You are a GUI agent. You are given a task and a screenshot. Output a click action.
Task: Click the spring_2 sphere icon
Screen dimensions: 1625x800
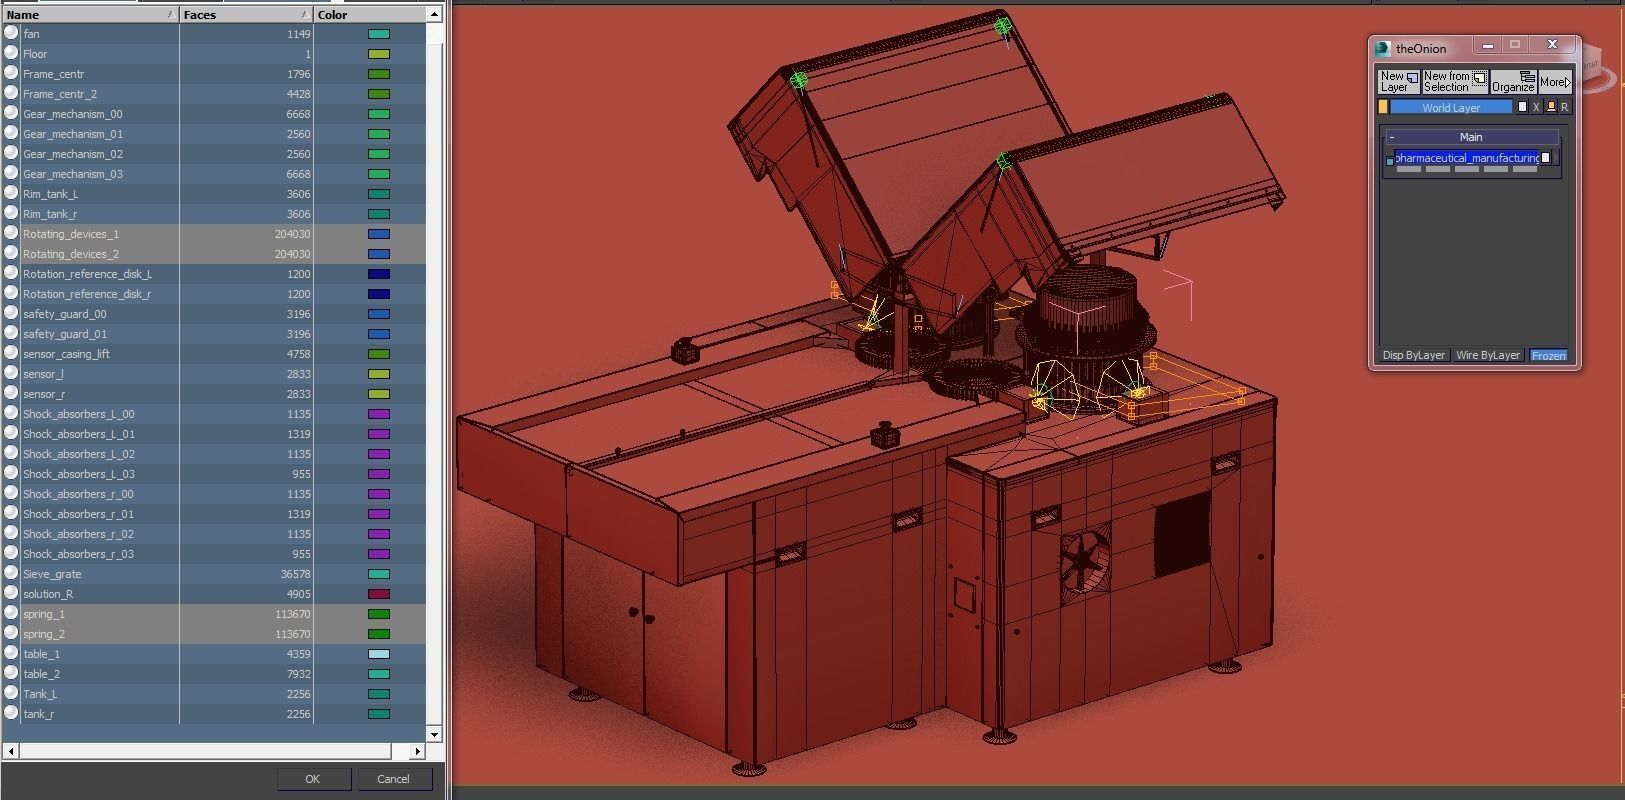click(11, 633)
